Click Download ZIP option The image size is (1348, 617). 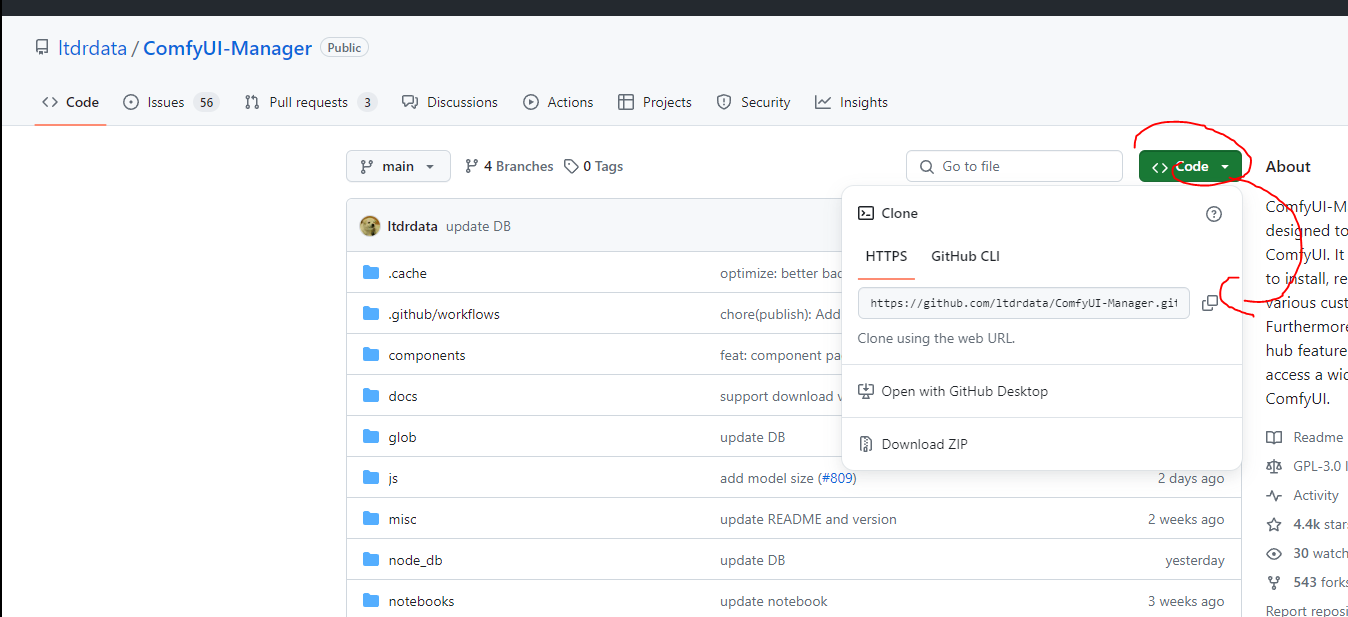(912, 444)
